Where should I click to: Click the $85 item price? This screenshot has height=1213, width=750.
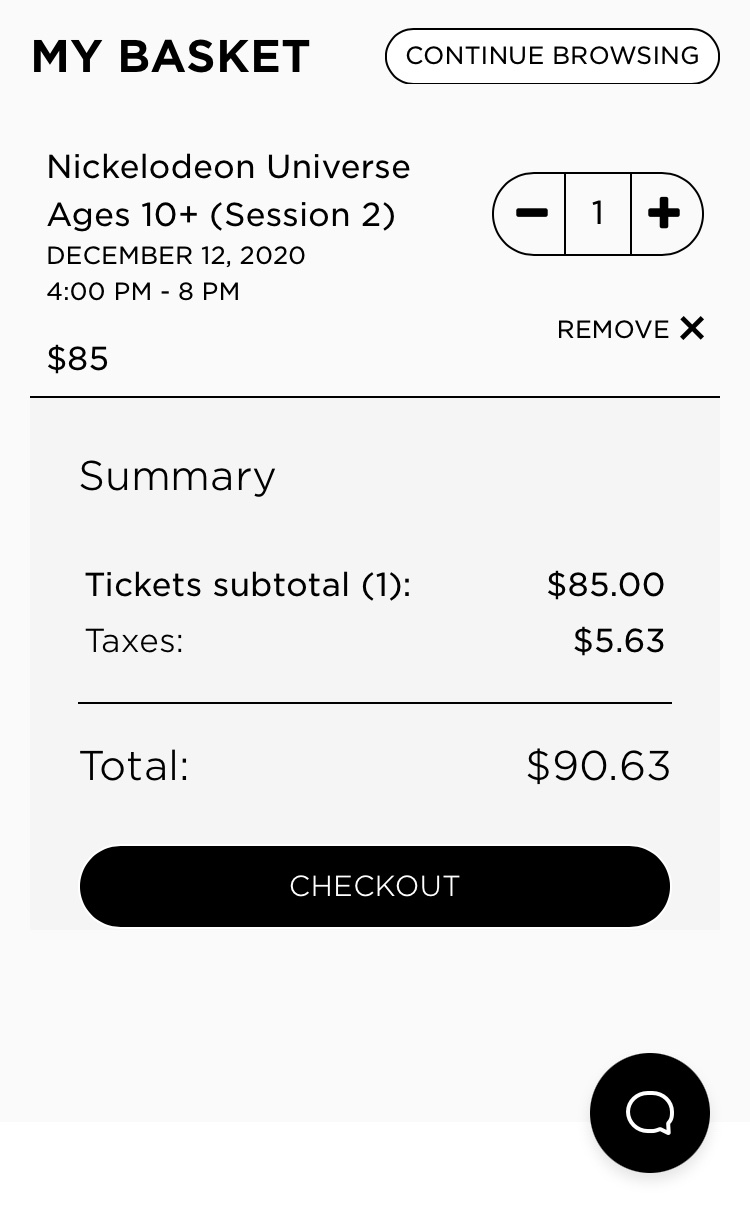[78, 358]
